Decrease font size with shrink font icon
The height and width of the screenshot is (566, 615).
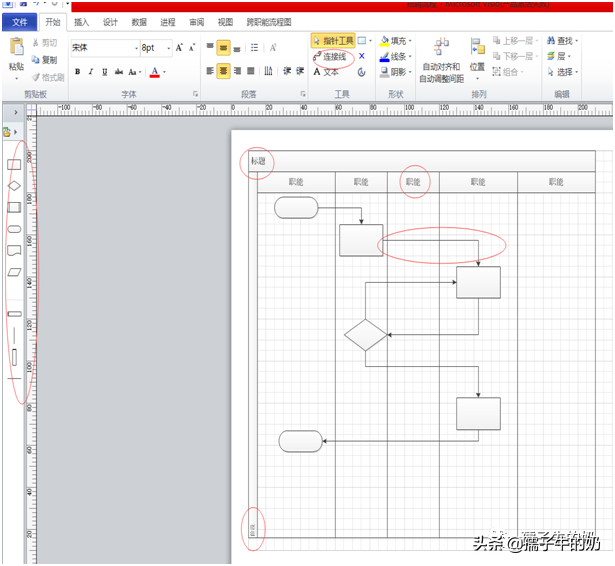coord(192,48)
